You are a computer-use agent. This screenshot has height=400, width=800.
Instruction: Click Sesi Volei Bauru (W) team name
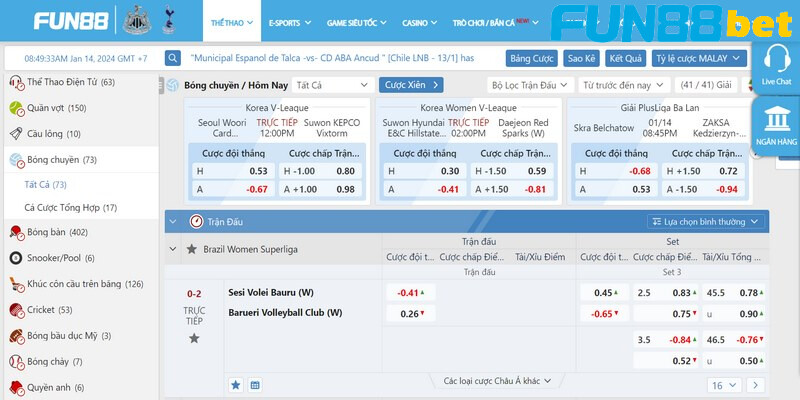pyautogui.click(x=271, y=293)
